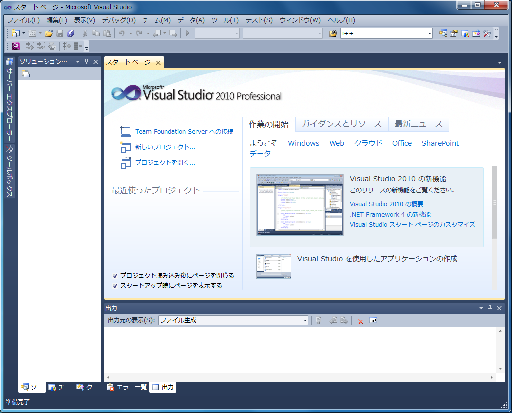Click the New Project toolbar icon
Screen dimensions: 512x413
(15, 33)
